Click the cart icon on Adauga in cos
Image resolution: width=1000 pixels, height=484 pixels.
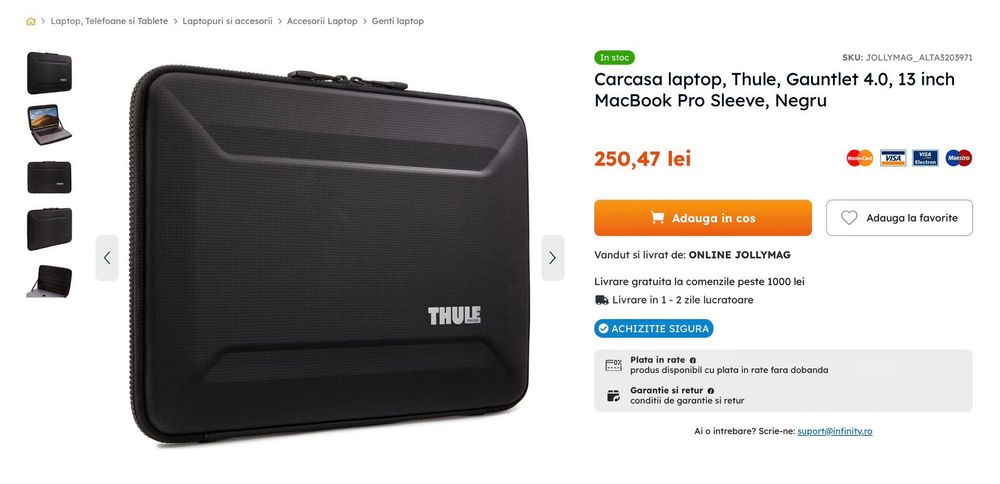[x=658, y=217]
